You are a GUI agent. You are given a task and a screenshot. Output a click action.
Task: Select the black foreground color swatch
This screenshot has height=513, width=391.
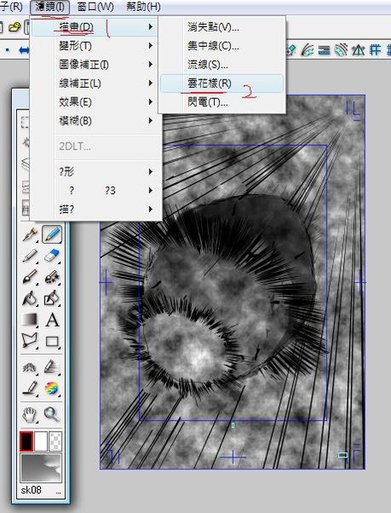click(27, 441)
